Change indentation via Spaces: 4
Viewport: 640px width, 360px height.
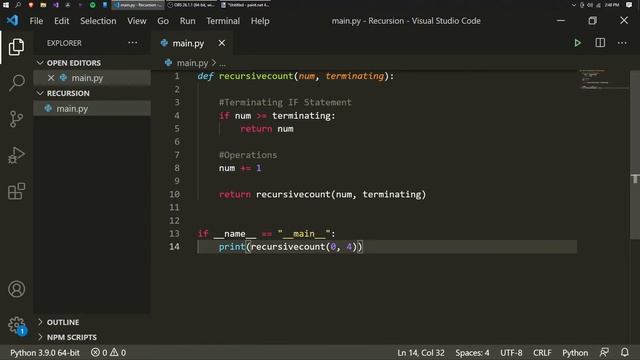[x=472, y=352]
